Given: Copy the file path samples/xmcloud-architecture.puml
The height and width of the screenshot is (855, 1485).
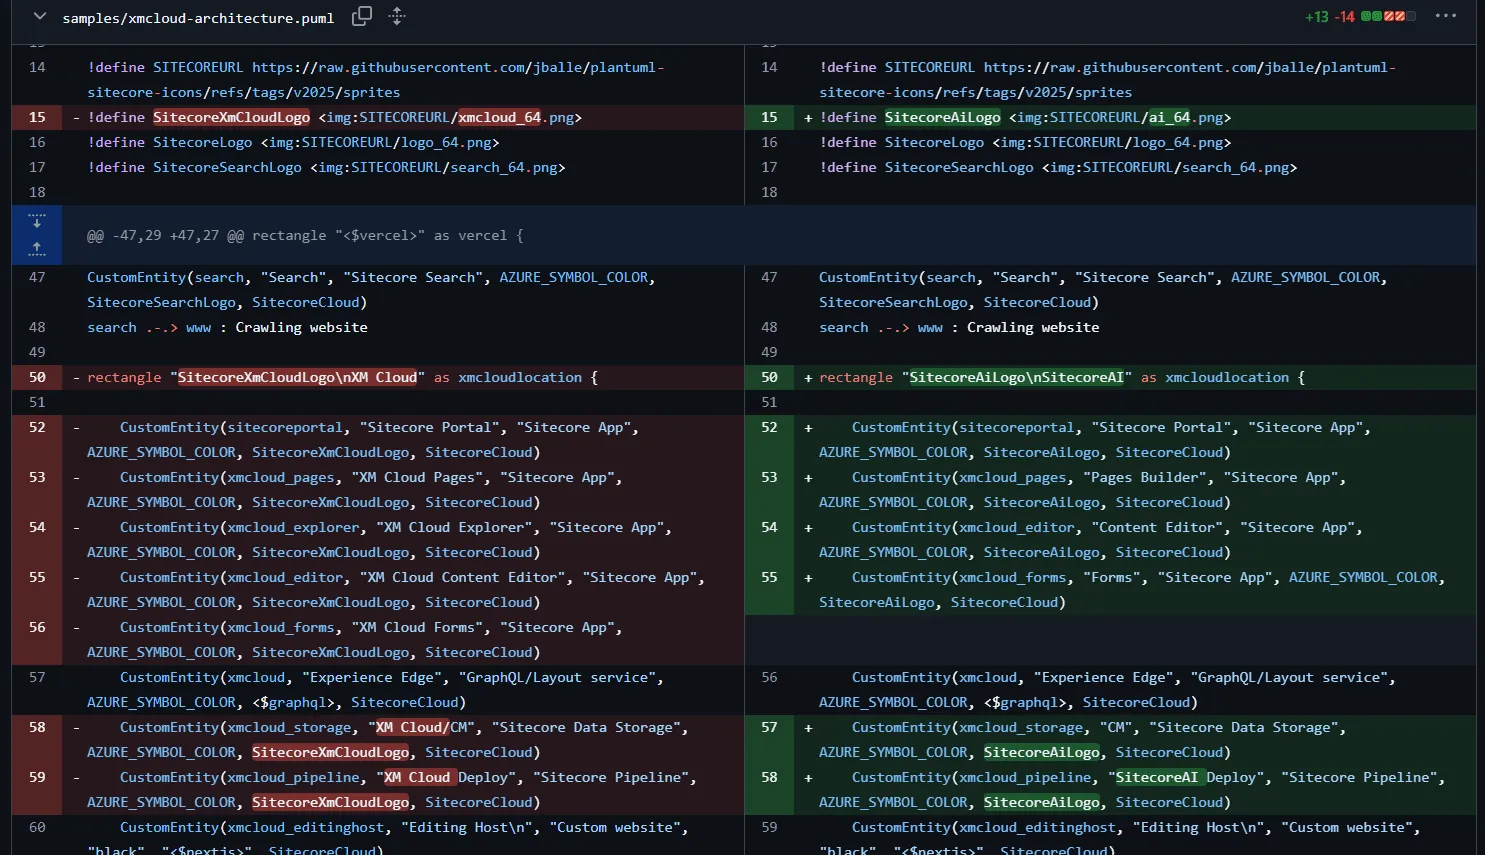Looking at the screenshot, I should (361, 16).
